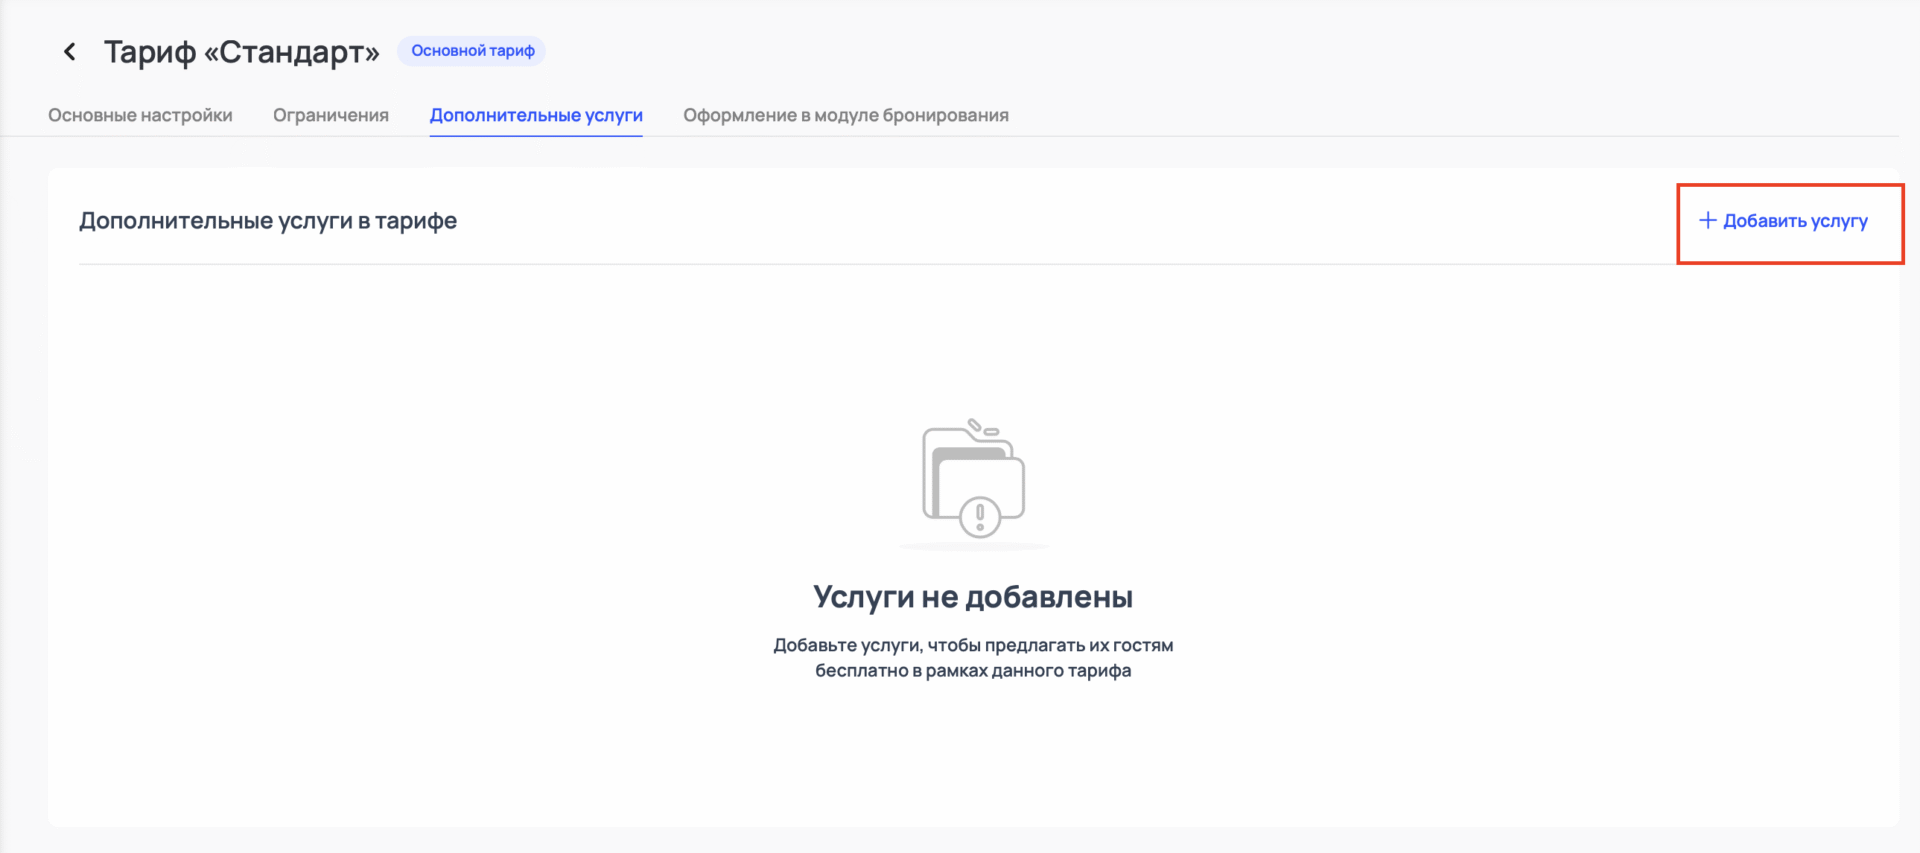This screenshot has height=853, width=1920.
Task: Click the blue underline of active tab
Action: pos(536,135)
